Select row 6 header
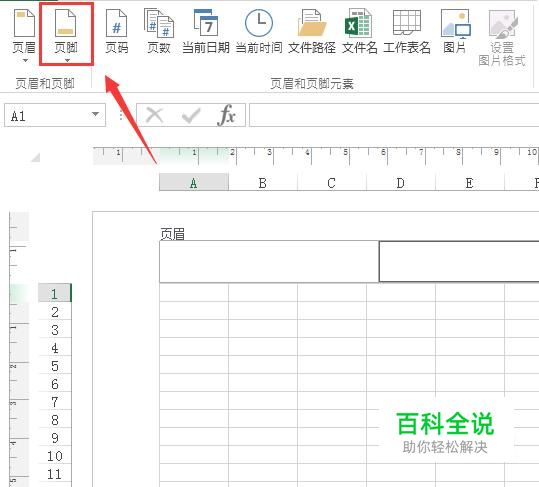The height and width of the screenshot is (487, 539). 55,384
